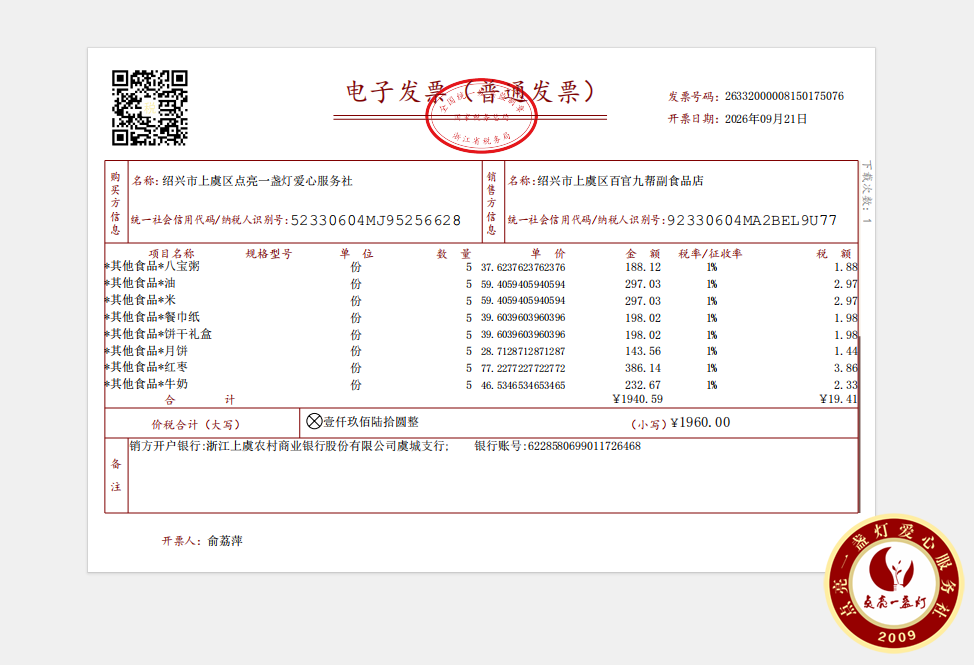This screenshot has height=665, width=974.
Task: Select unit price 28.7128712871287
Action: (x=523, y=351)
